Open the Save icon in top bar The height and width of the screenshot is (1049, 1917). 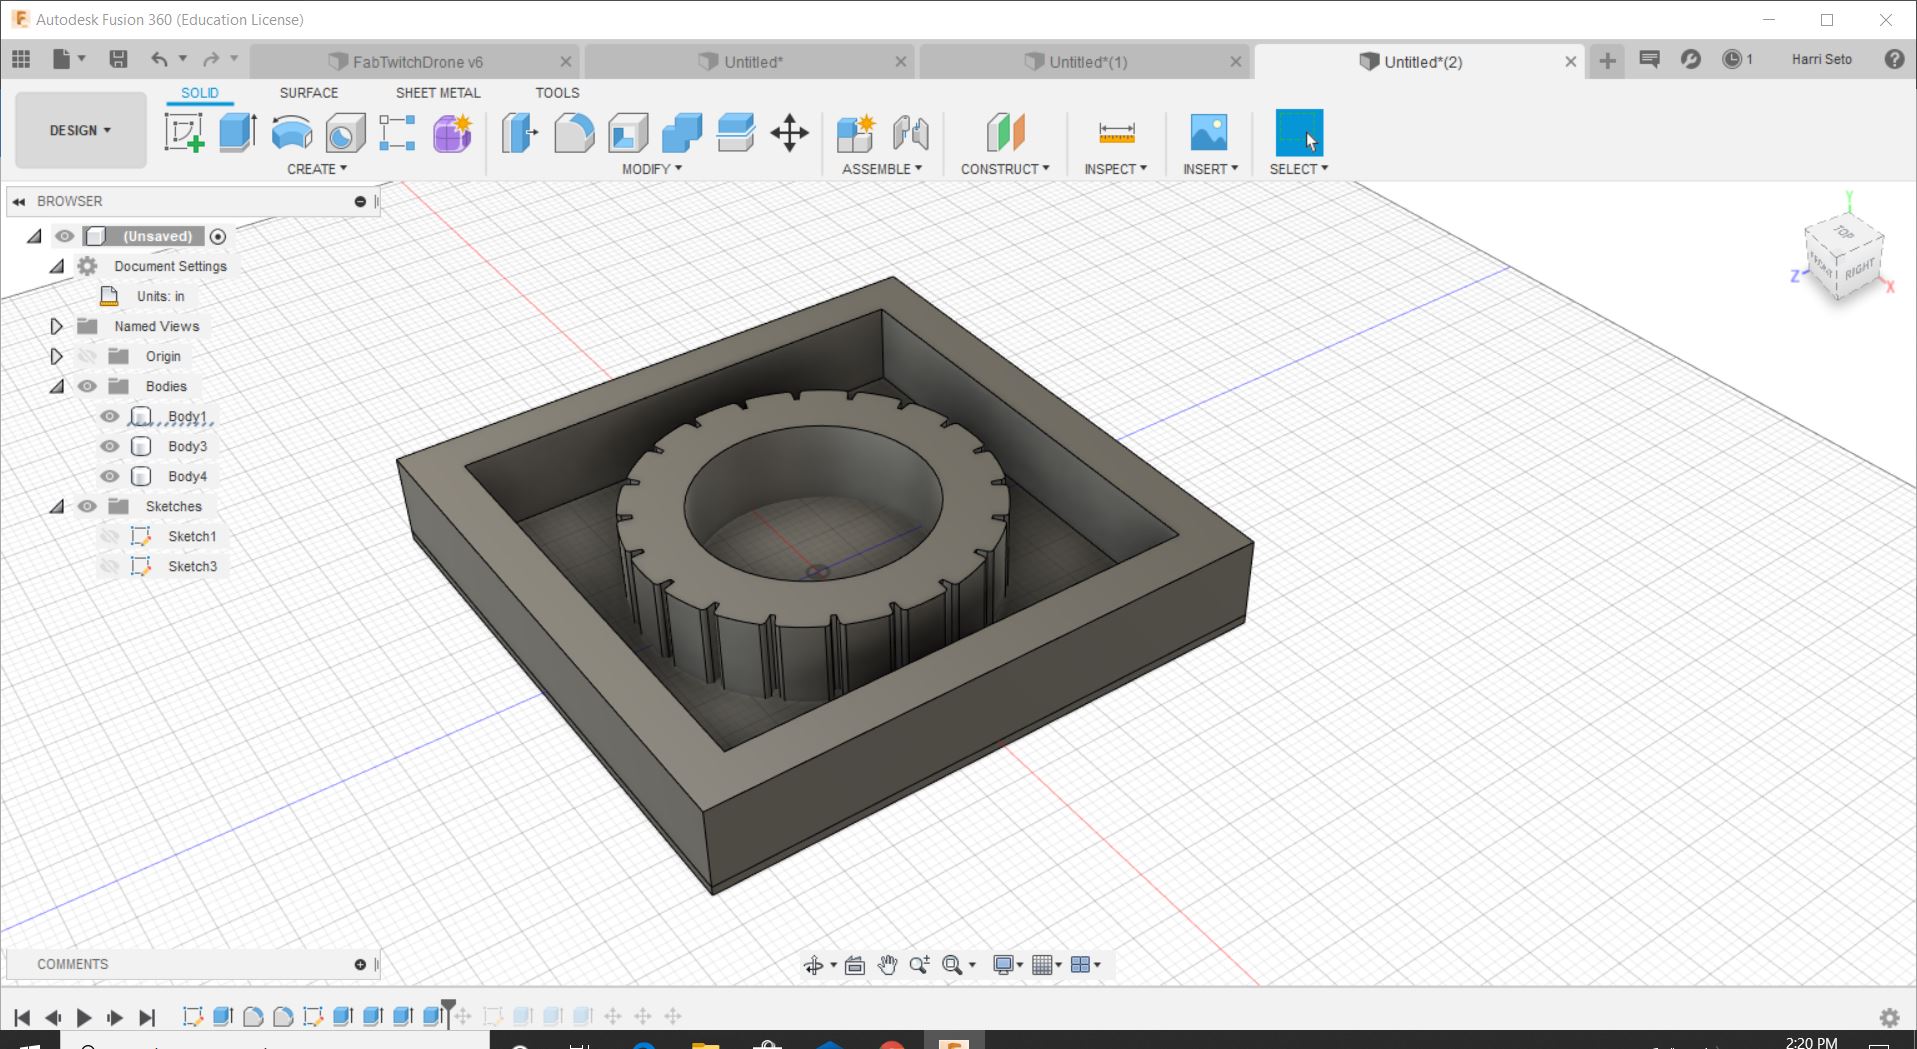118,59
